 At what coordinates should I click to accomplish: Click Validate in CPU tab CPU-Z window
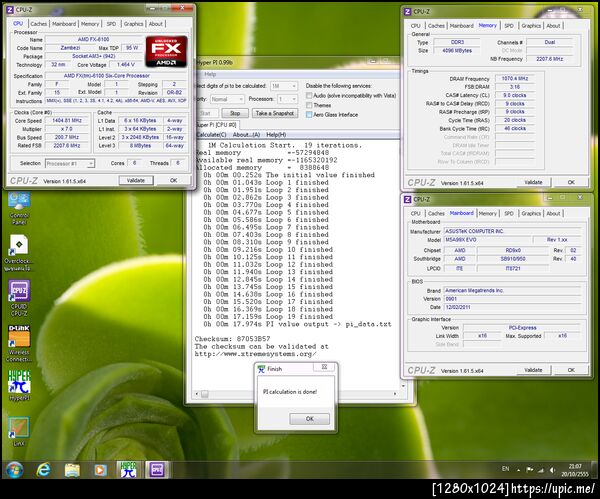[x=135, y=180]
